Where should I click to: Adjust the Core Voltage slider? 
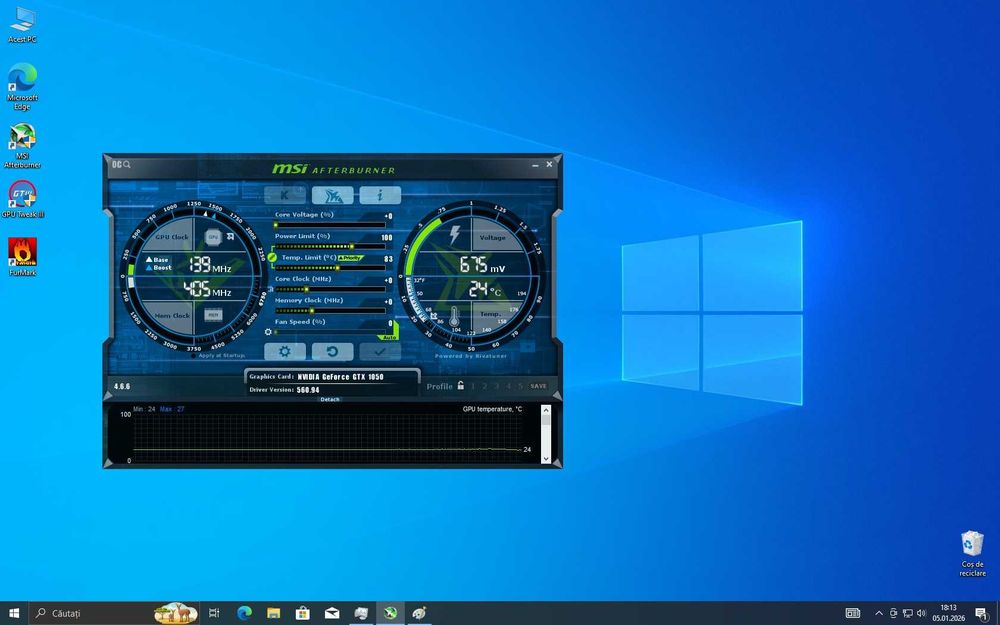(x=330, y=225)
